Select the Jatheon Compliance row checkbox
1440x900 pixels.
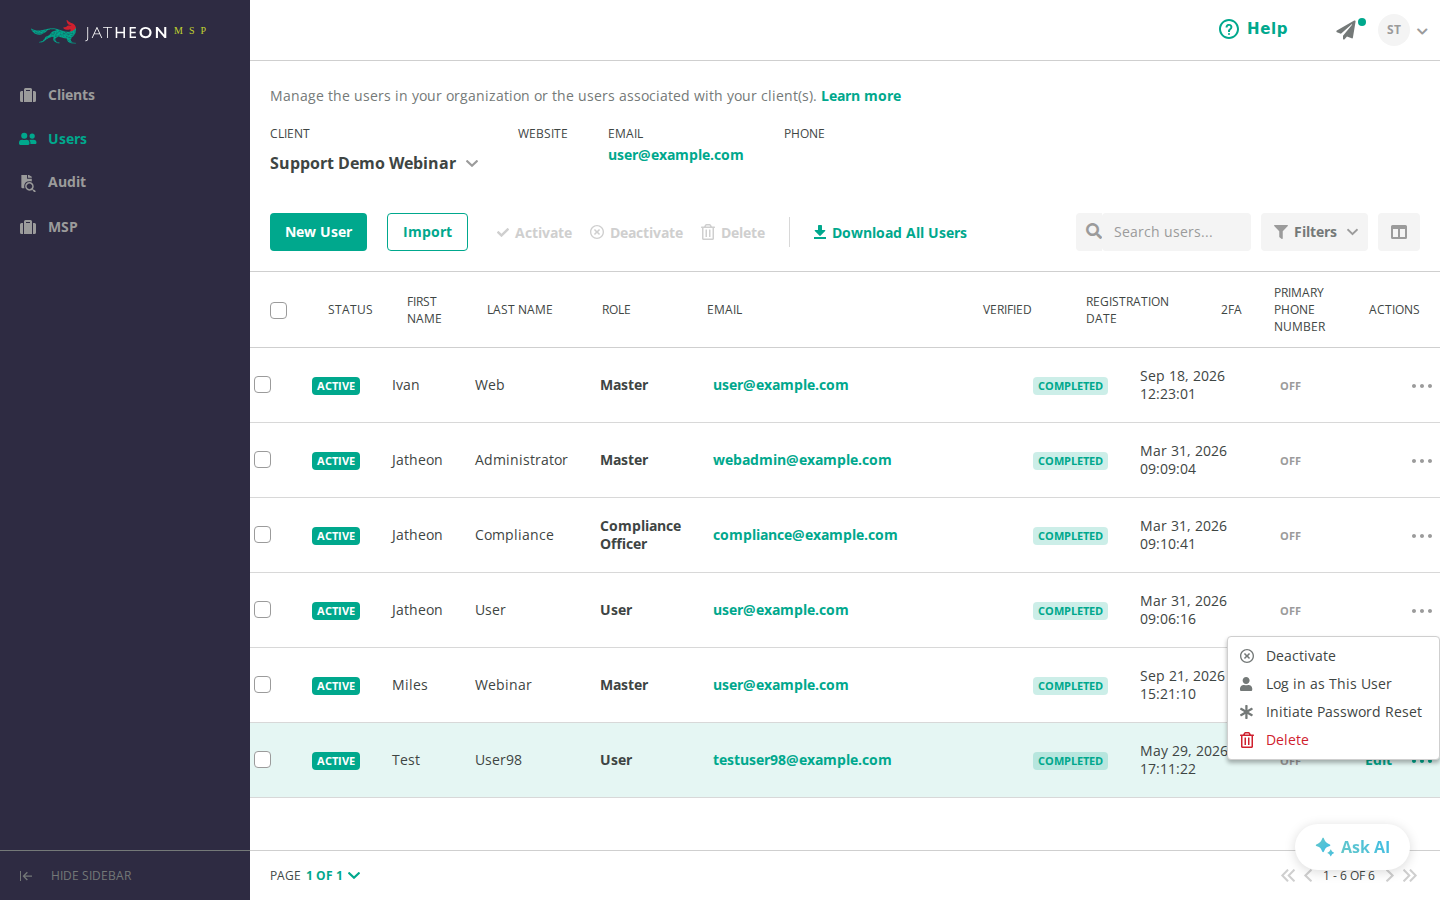point(262,535)
